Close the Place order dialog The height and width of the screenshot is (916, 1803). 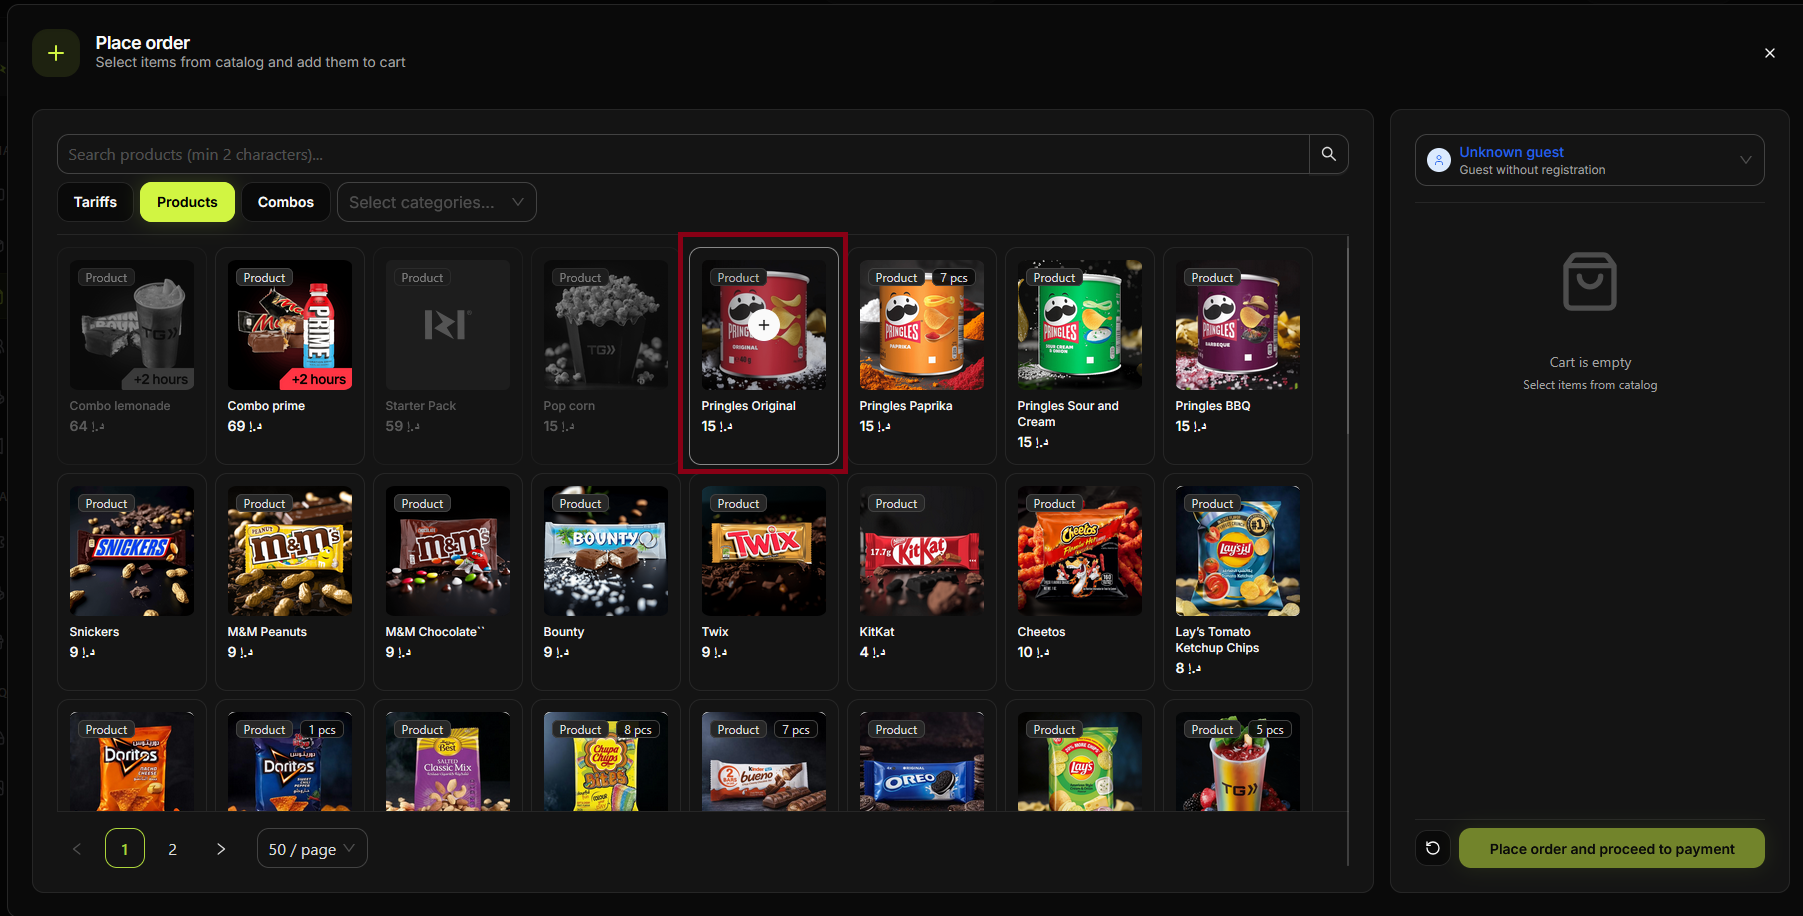(1769, 53)
